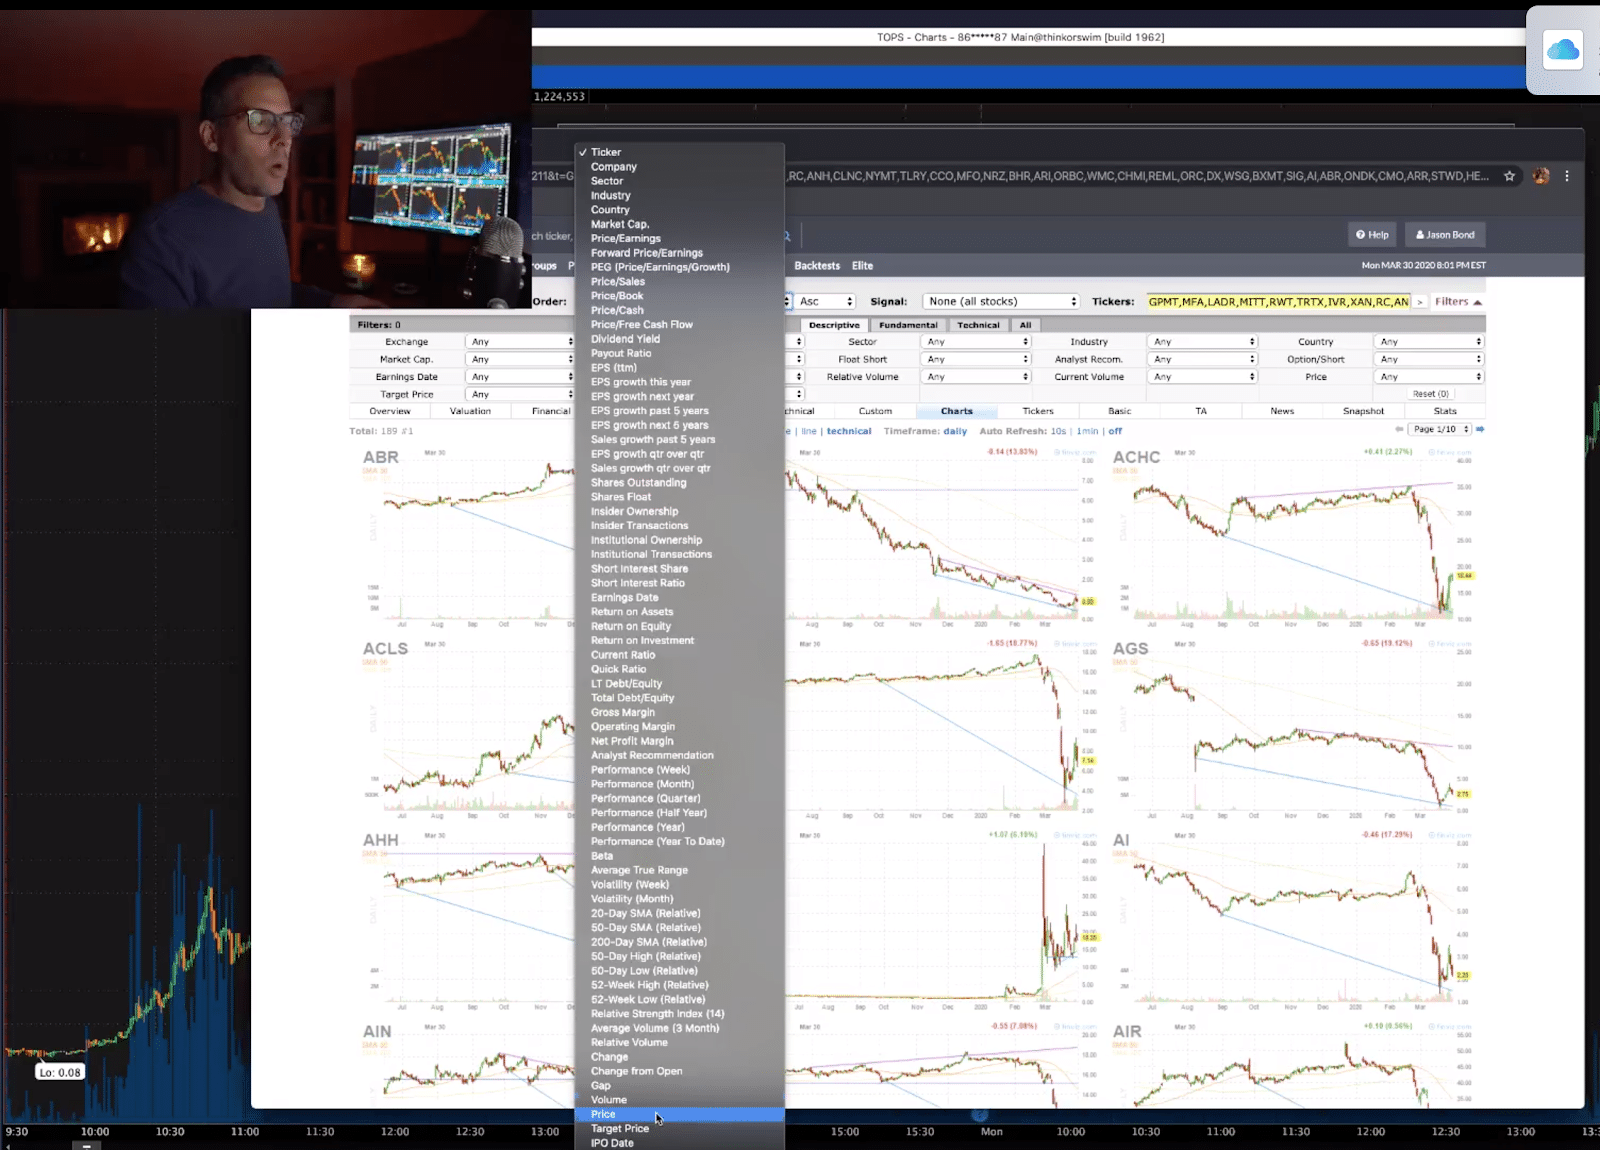
Task: Open the Current Volume filter dropdown
Action: click(1202, 377)
